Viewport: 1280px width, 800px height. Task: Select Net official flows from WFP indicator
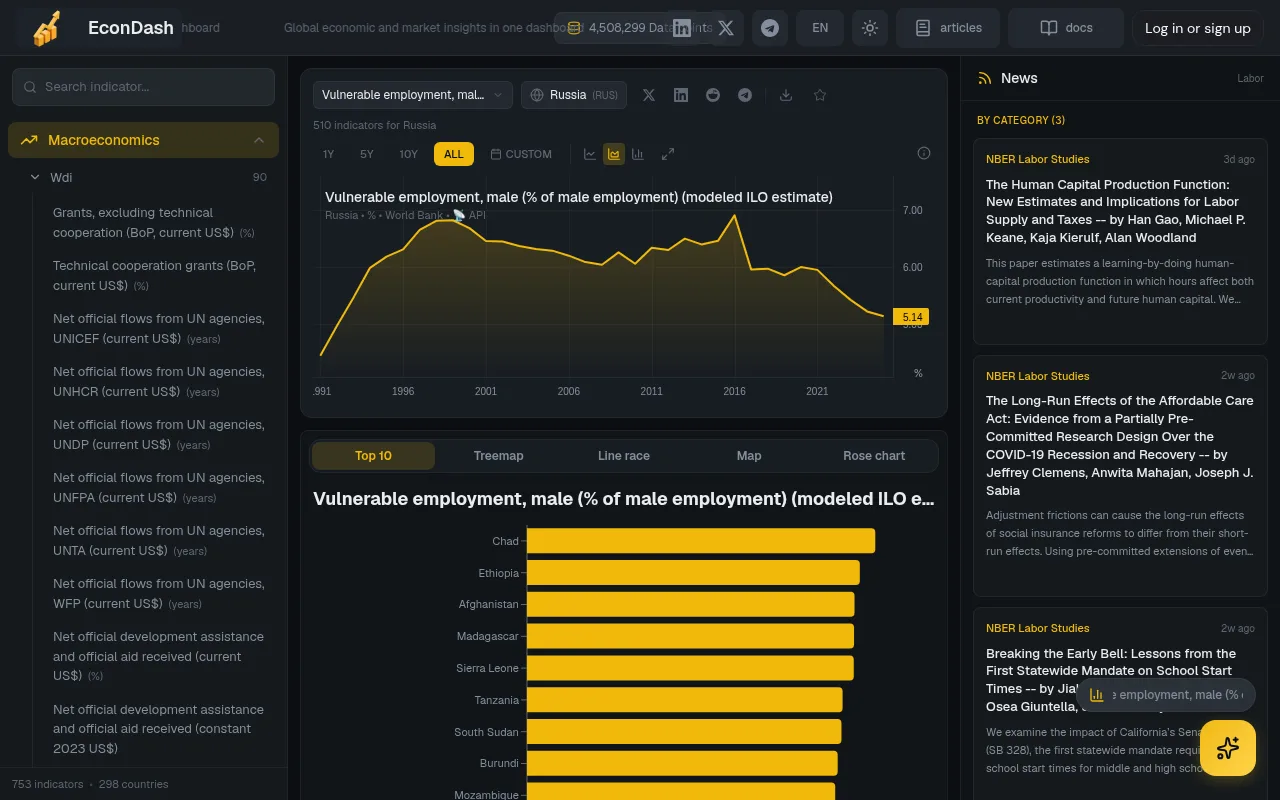[x=160, y=594]
